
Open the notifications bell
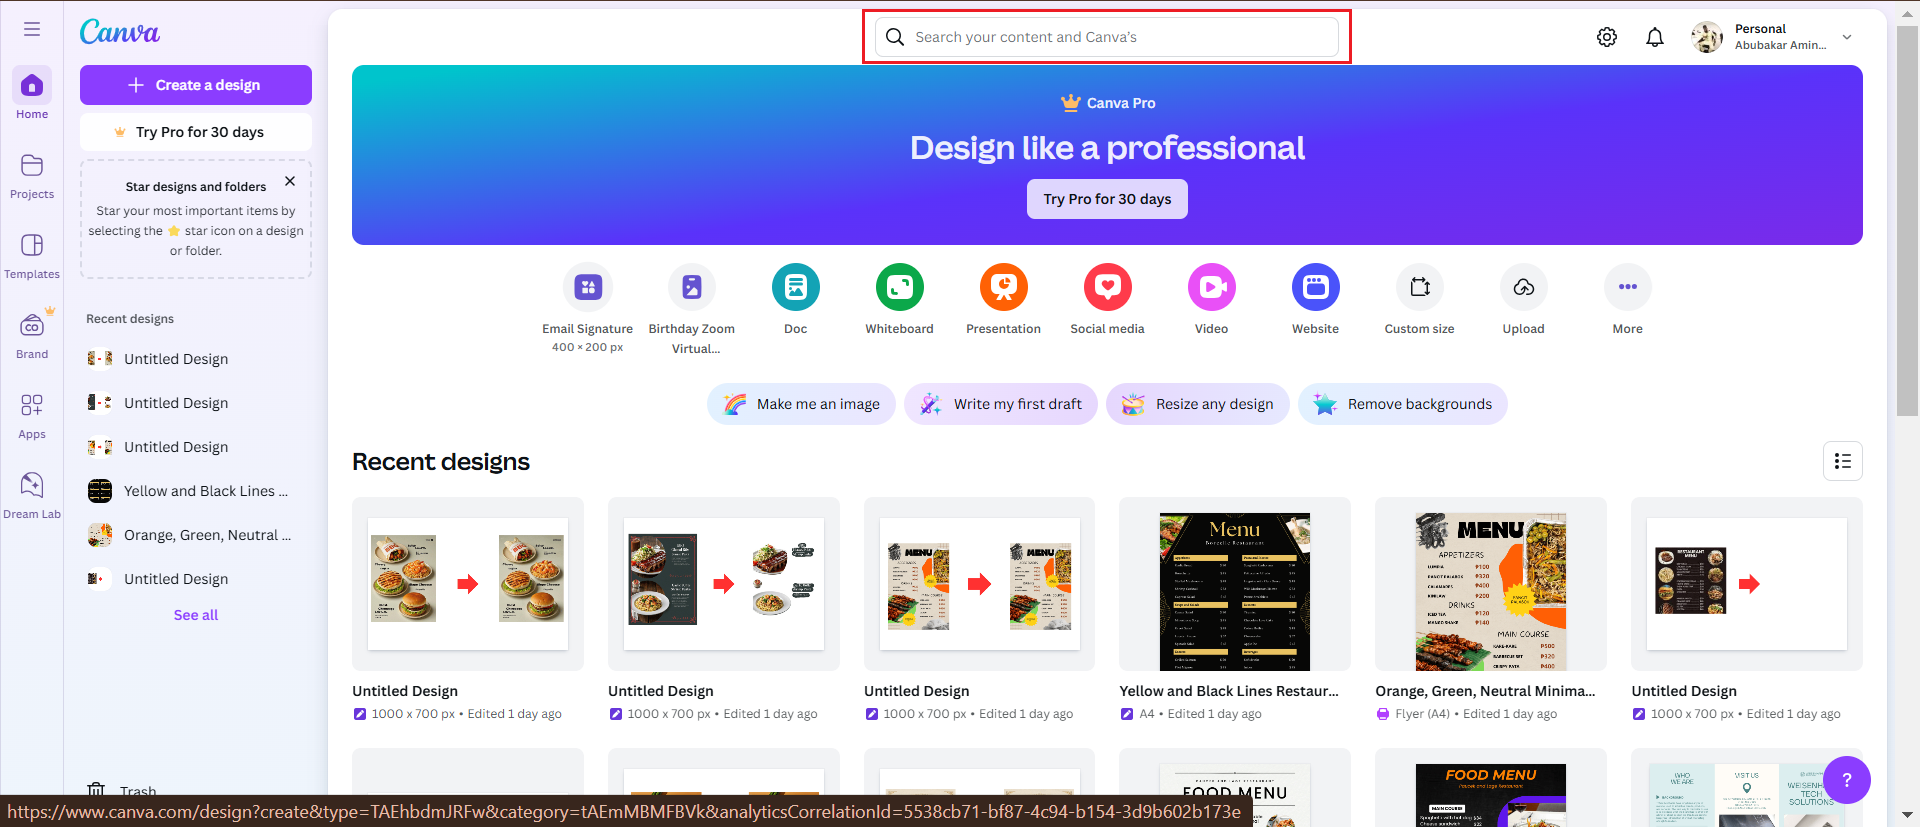point(1655,37)
